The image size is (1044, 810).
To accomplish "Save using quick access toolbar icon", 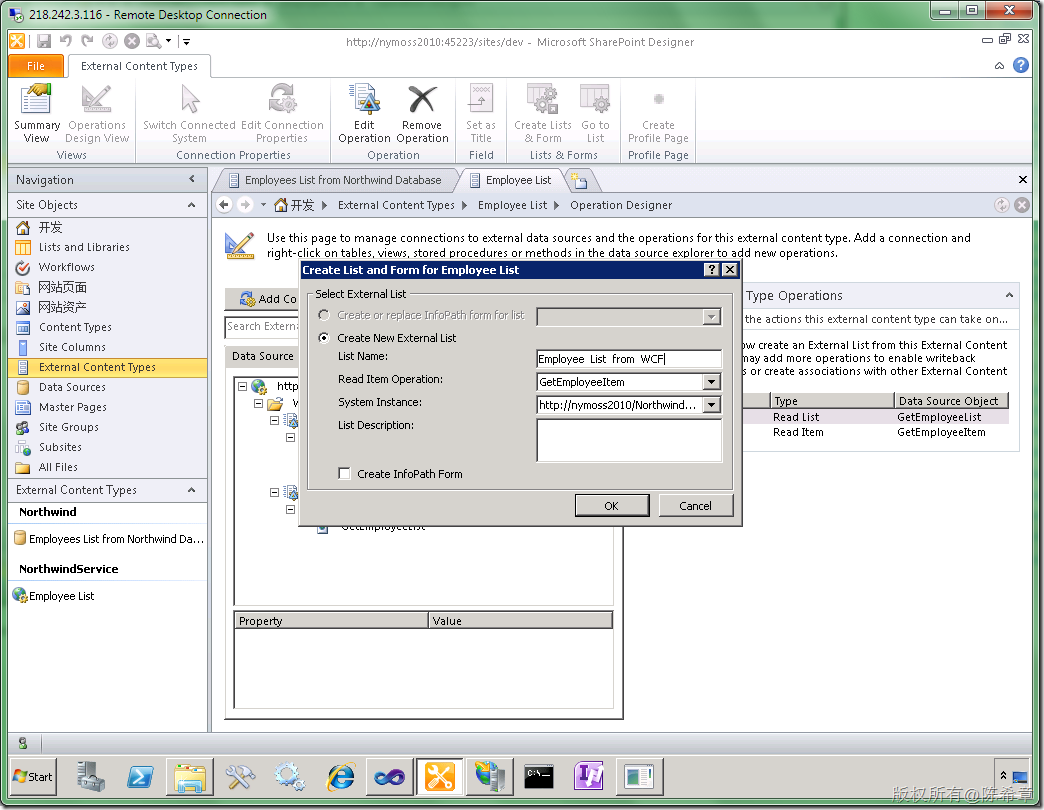I will (x=44, y=41).
